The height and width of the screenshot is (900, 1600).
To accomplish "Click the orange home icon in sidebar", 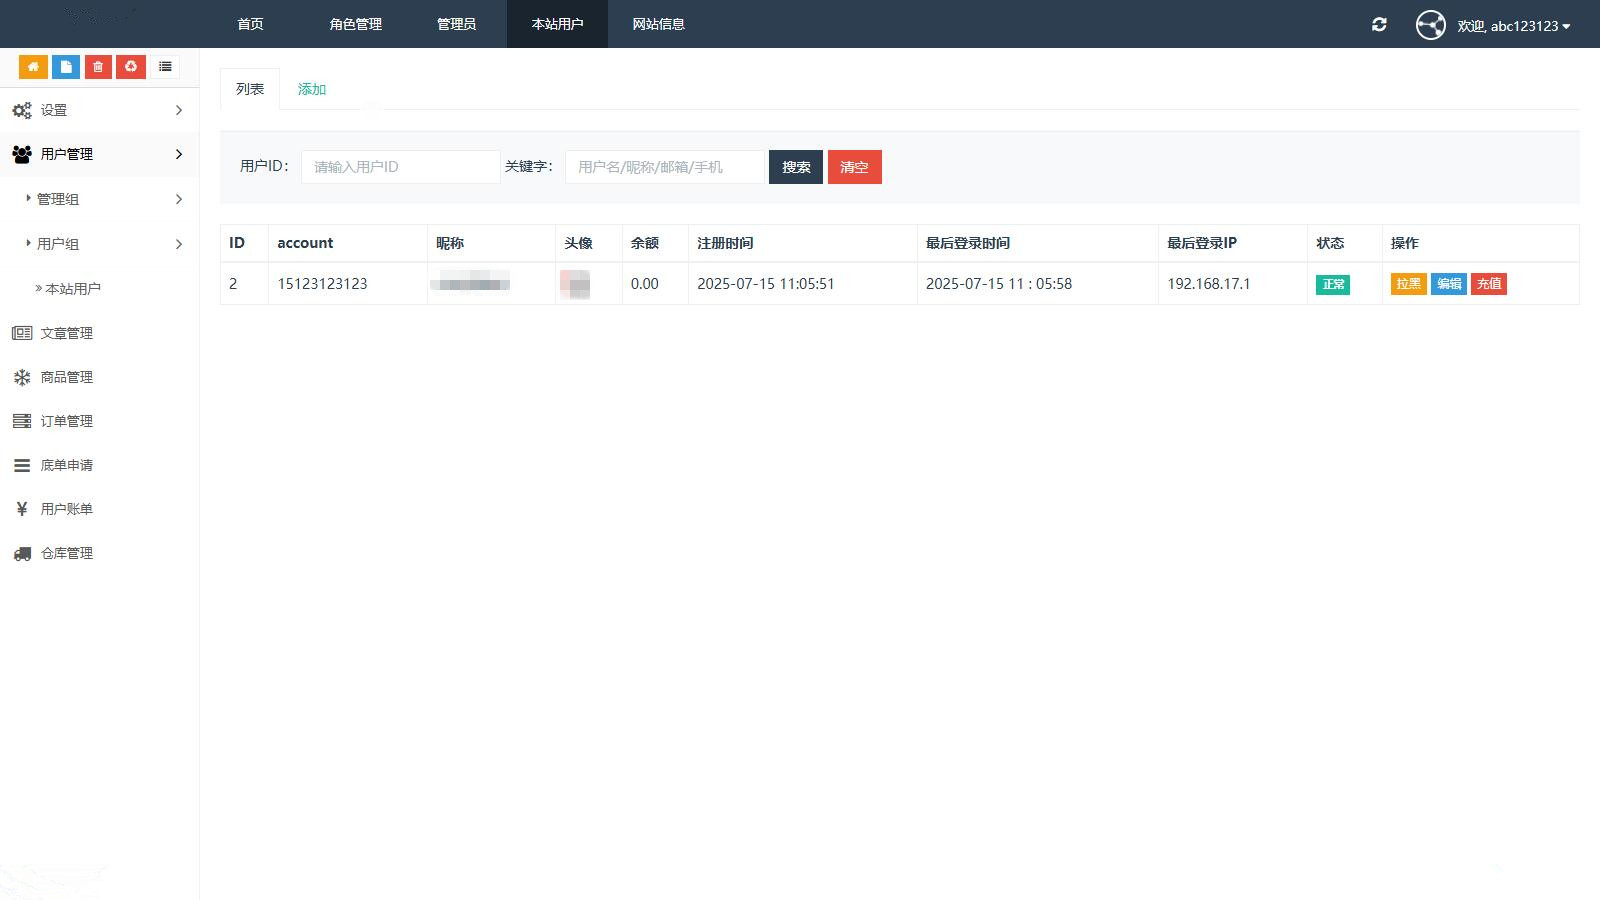I will 33,67.
